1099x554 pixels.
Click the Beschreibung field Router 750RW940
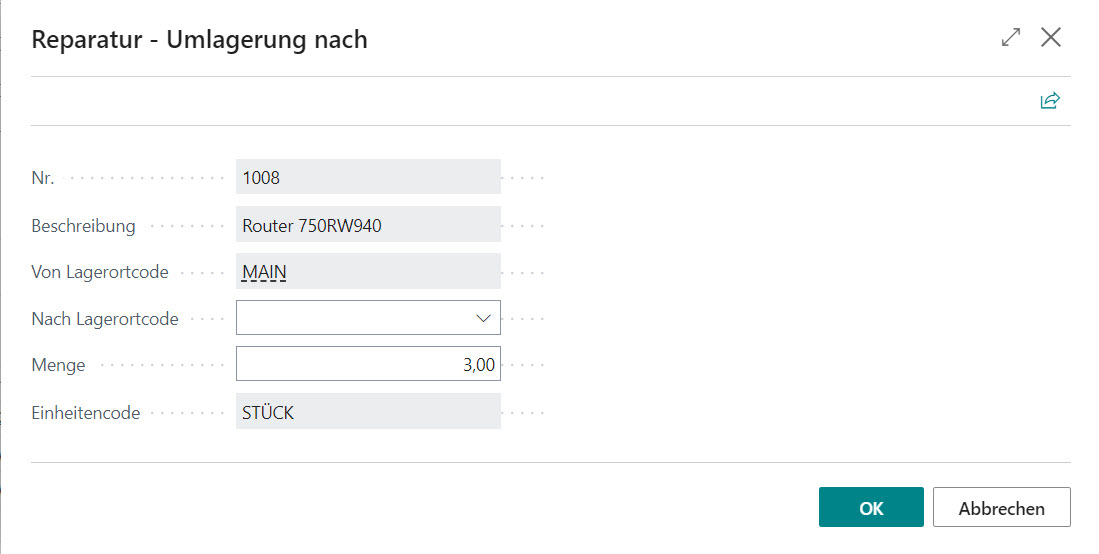[x=368, y=226]
